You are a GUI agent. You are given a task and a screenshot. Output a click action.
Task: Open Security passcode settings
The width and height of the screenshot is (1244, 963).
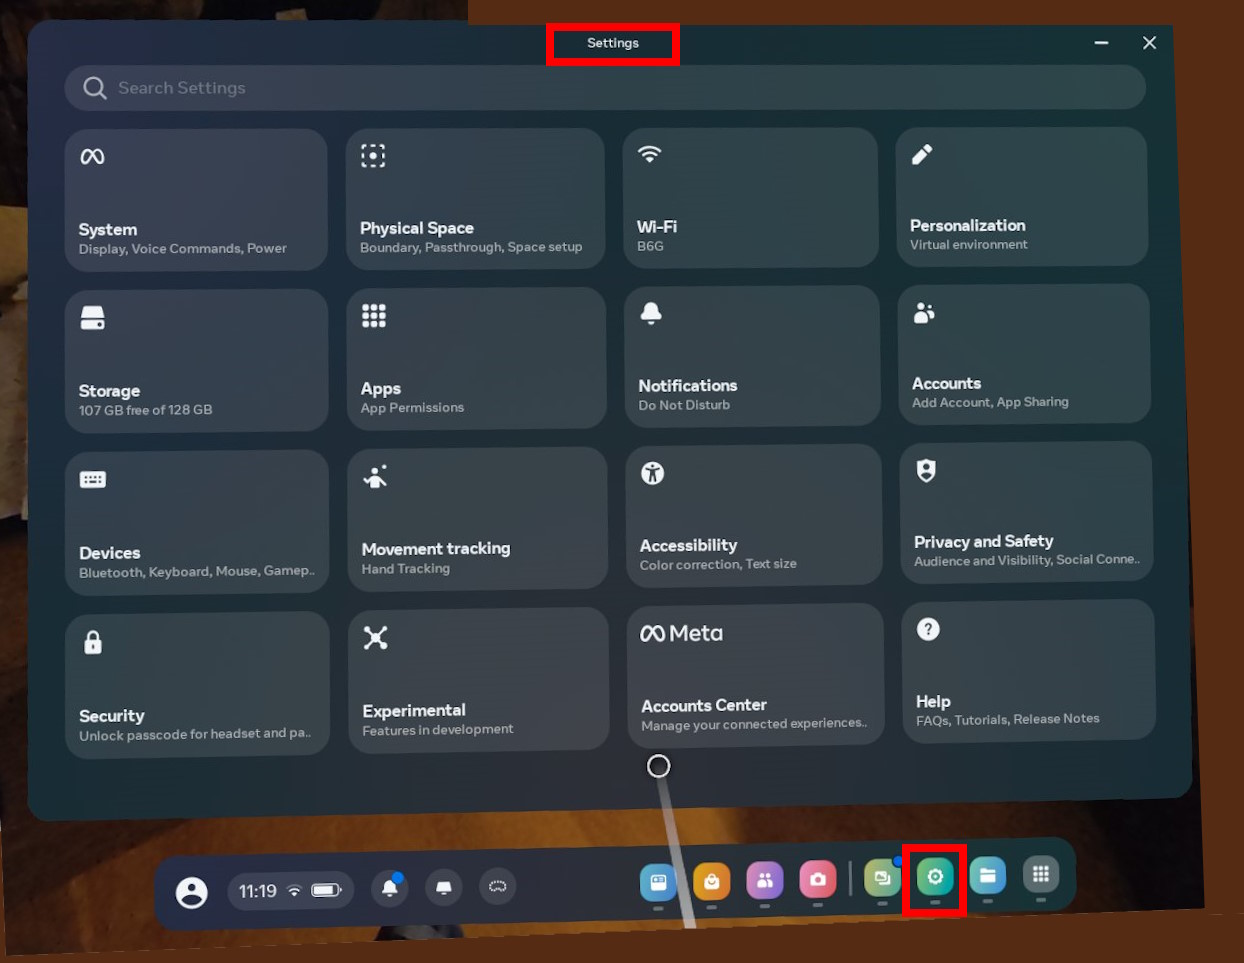[x=197, y=685]
